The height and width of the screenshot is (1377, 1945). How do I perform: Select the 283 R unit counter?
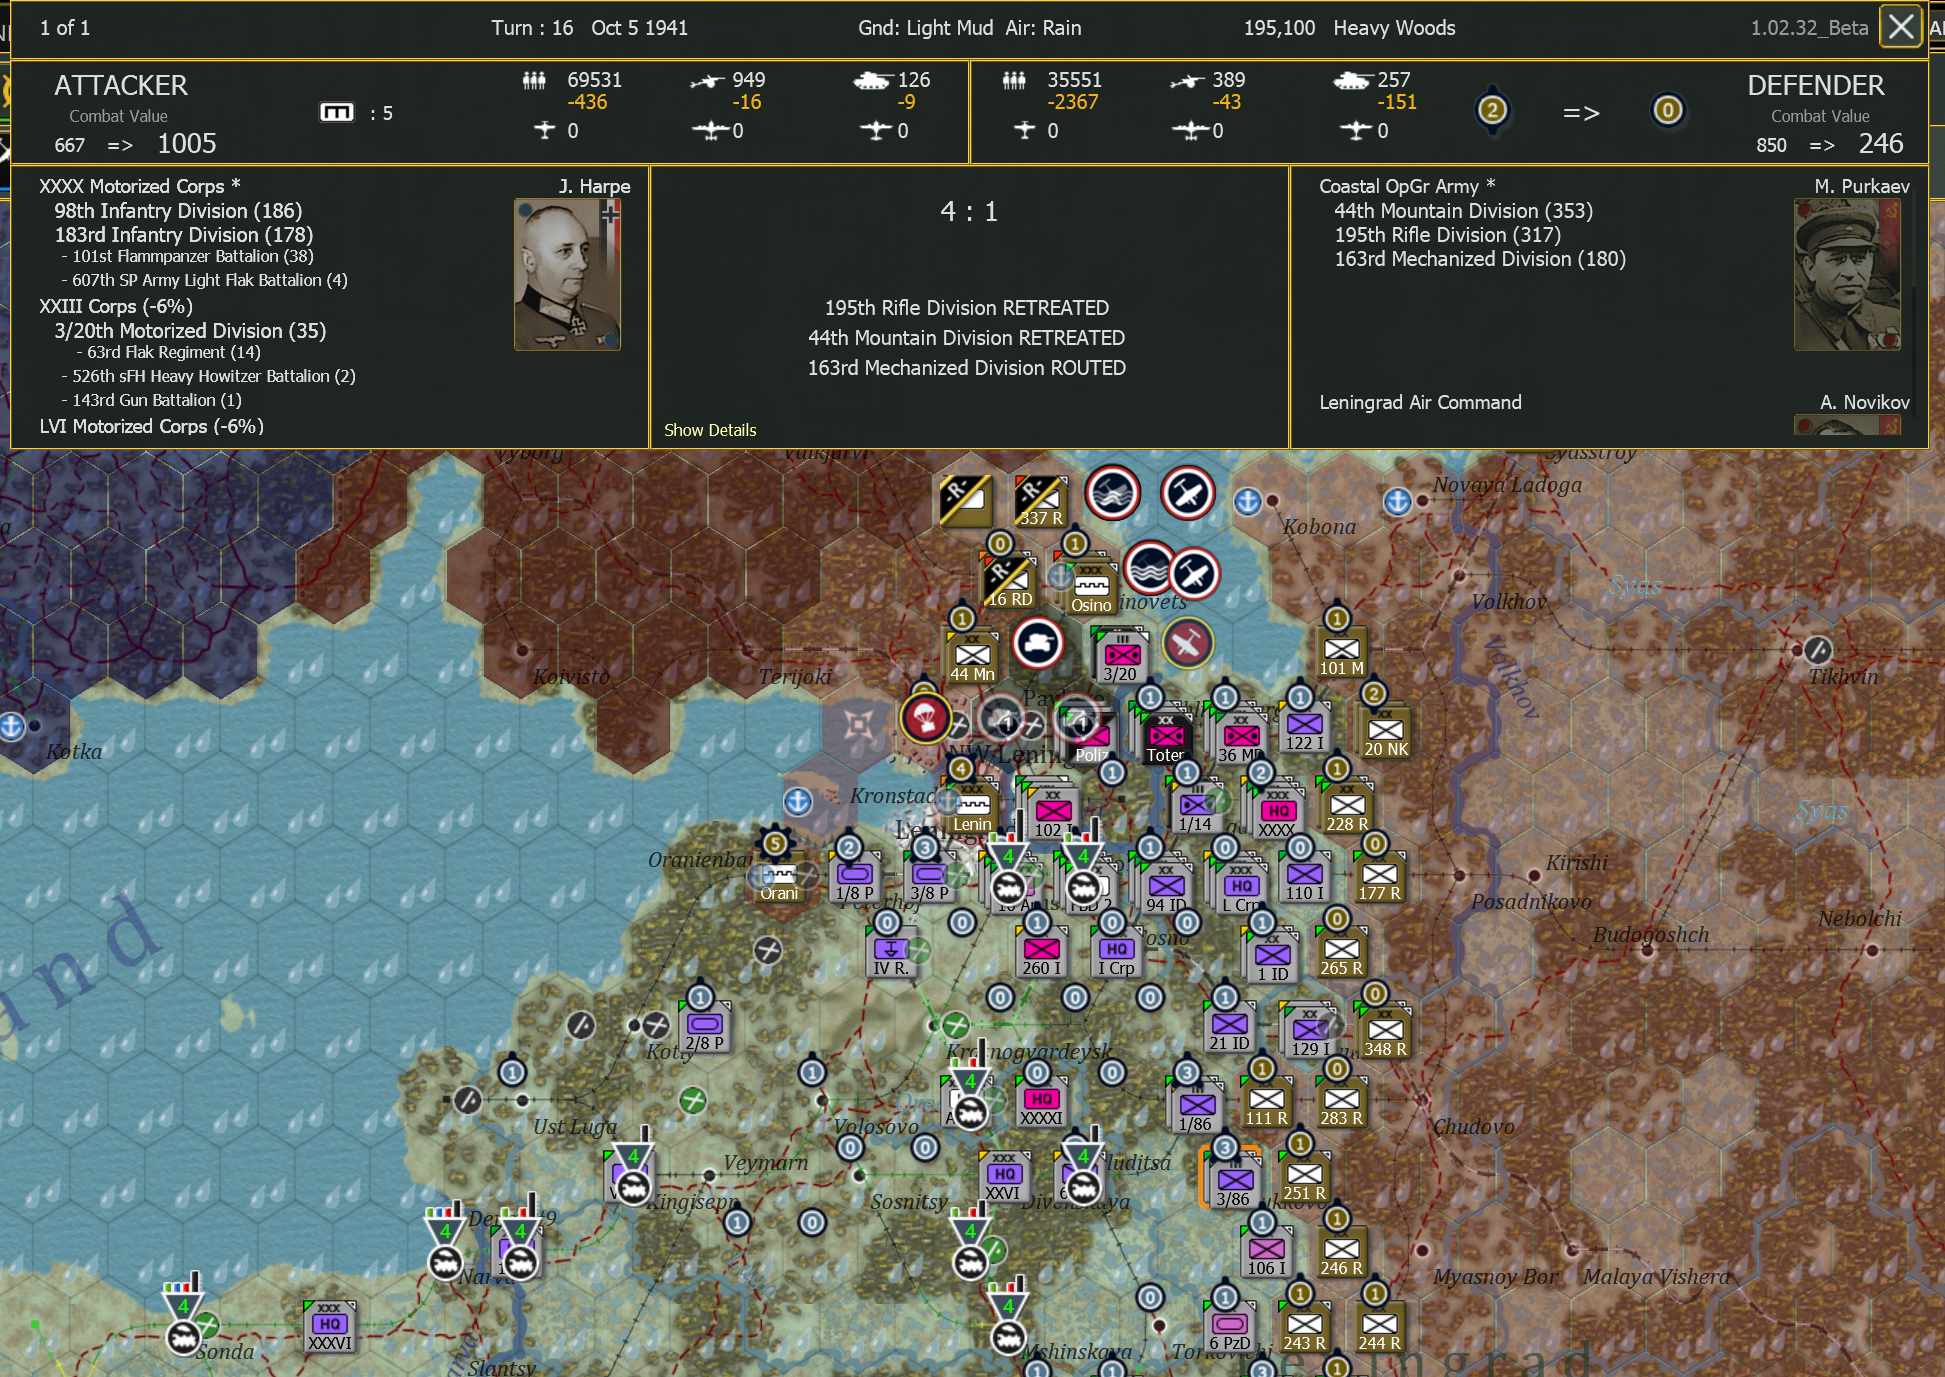[x=1341, y=1102]
